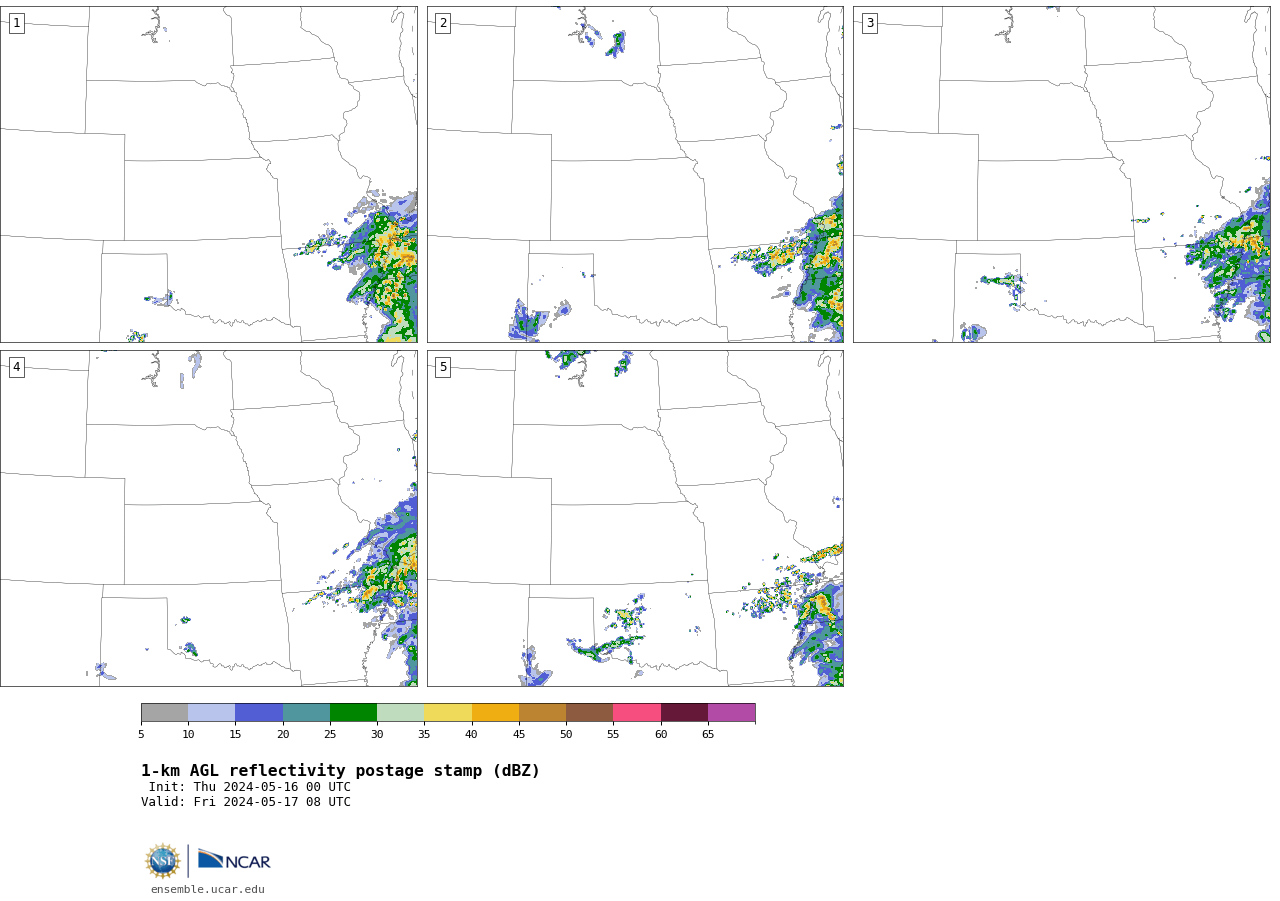The image size is (1280, 901).
Task: Click the NSF logo icon
Action: (163, 861)
